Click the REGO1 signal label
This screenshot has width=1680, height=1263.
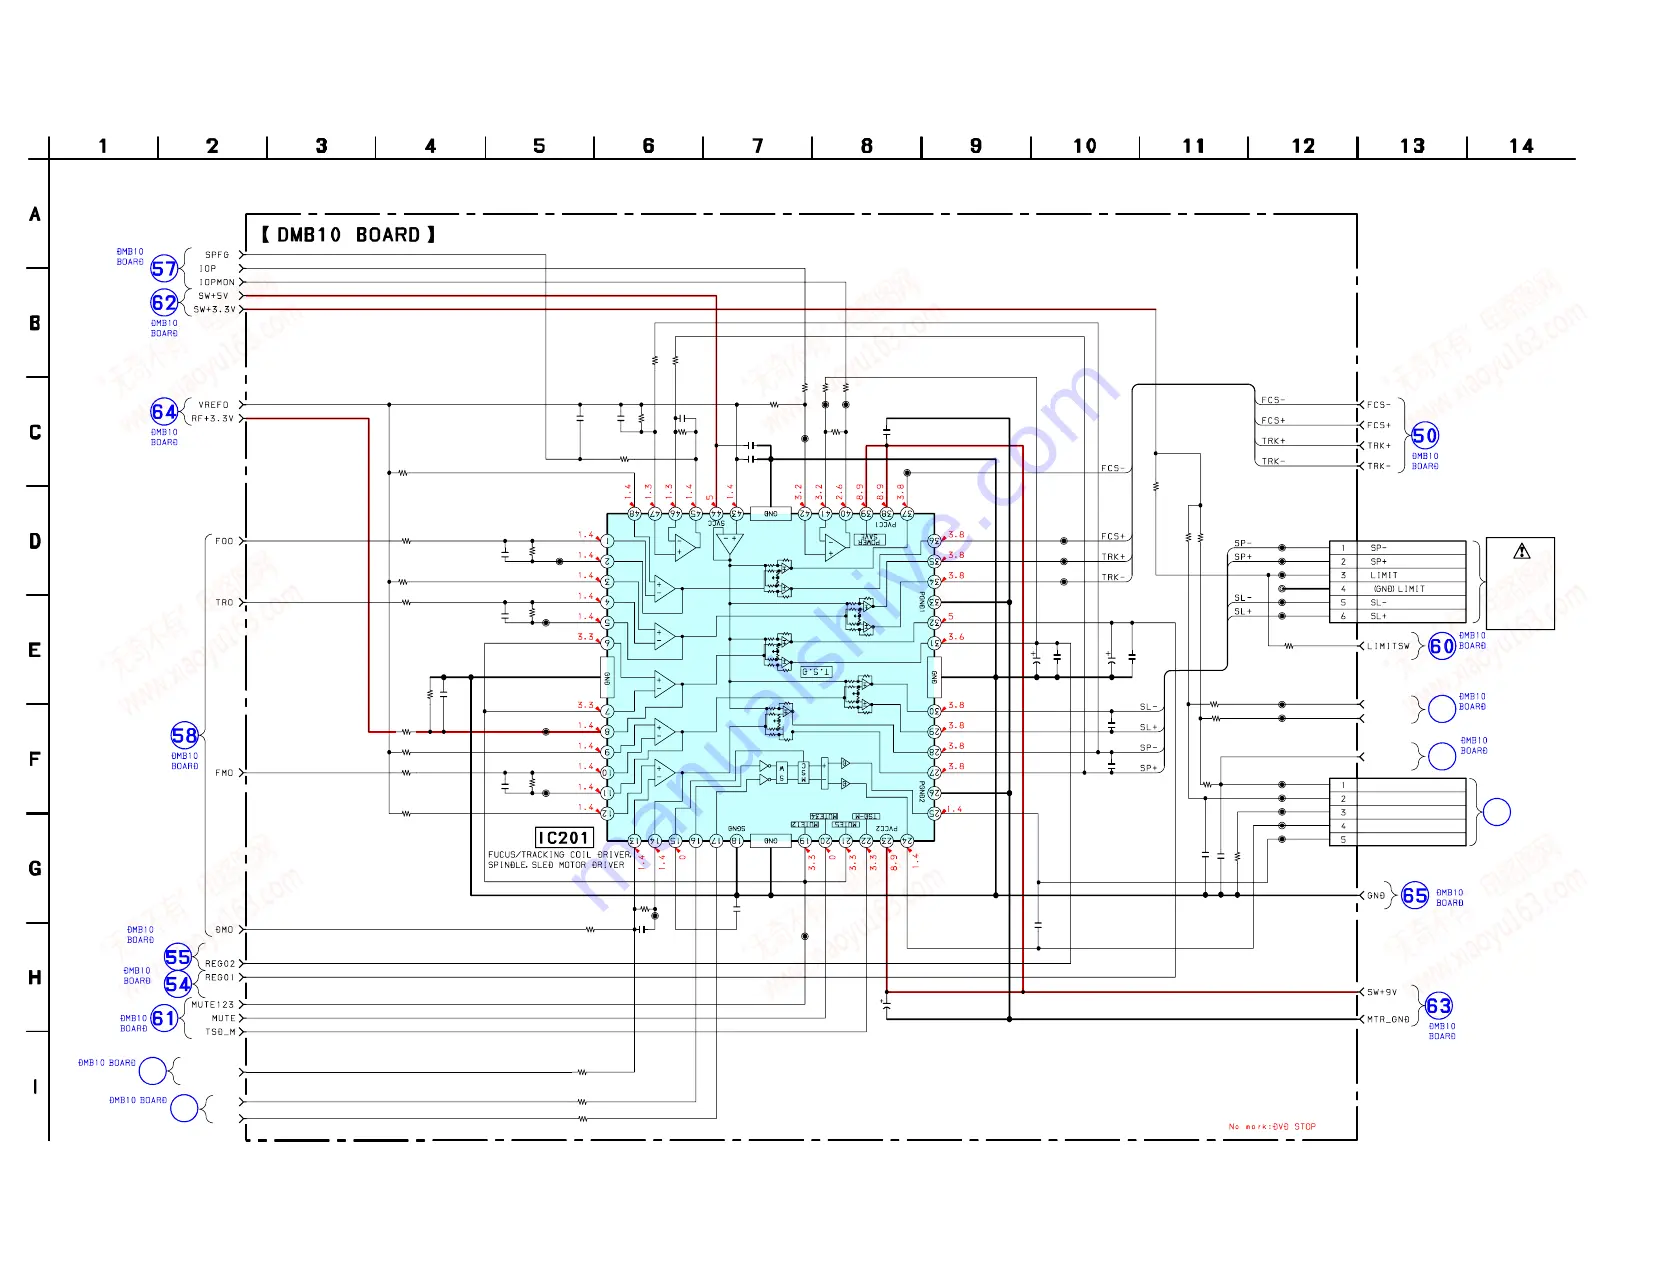pyautogui.click(x=220, y=977)
